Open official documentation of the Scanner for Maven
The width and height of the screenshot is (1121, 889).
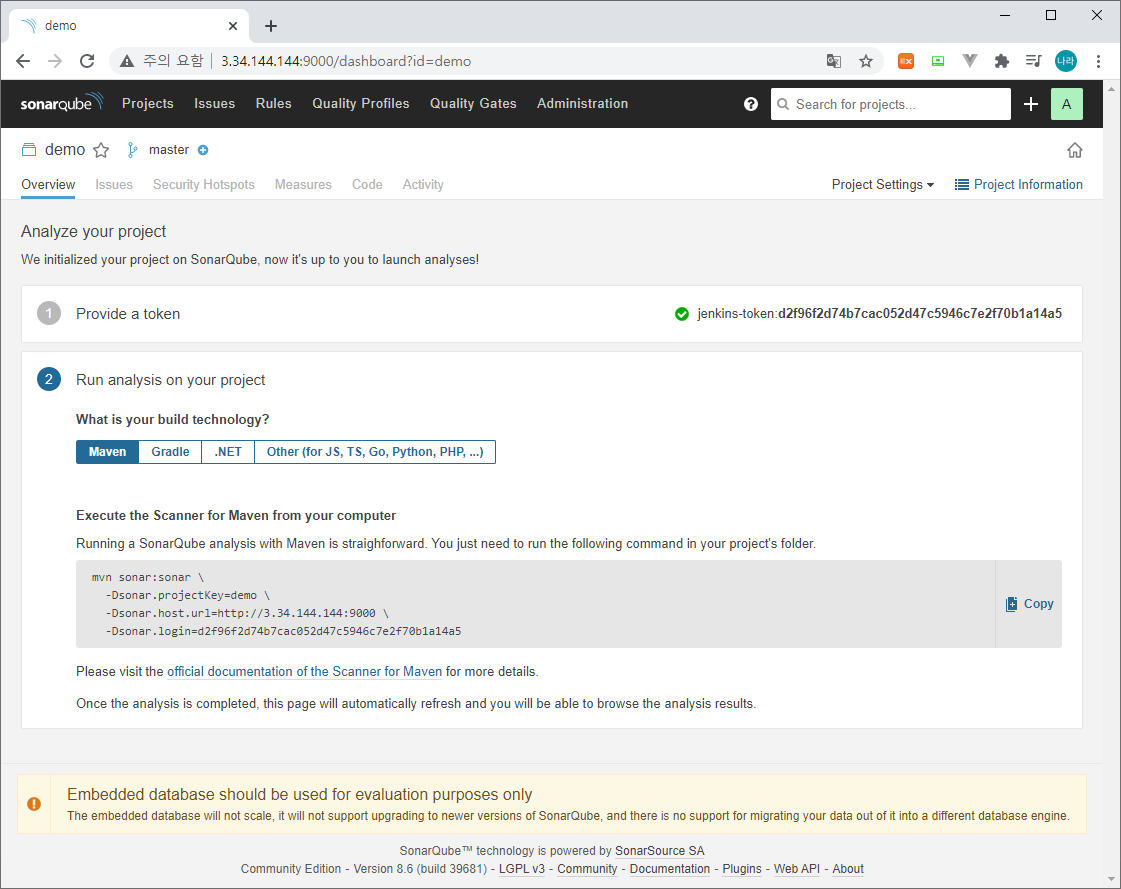tap(305, 672)
